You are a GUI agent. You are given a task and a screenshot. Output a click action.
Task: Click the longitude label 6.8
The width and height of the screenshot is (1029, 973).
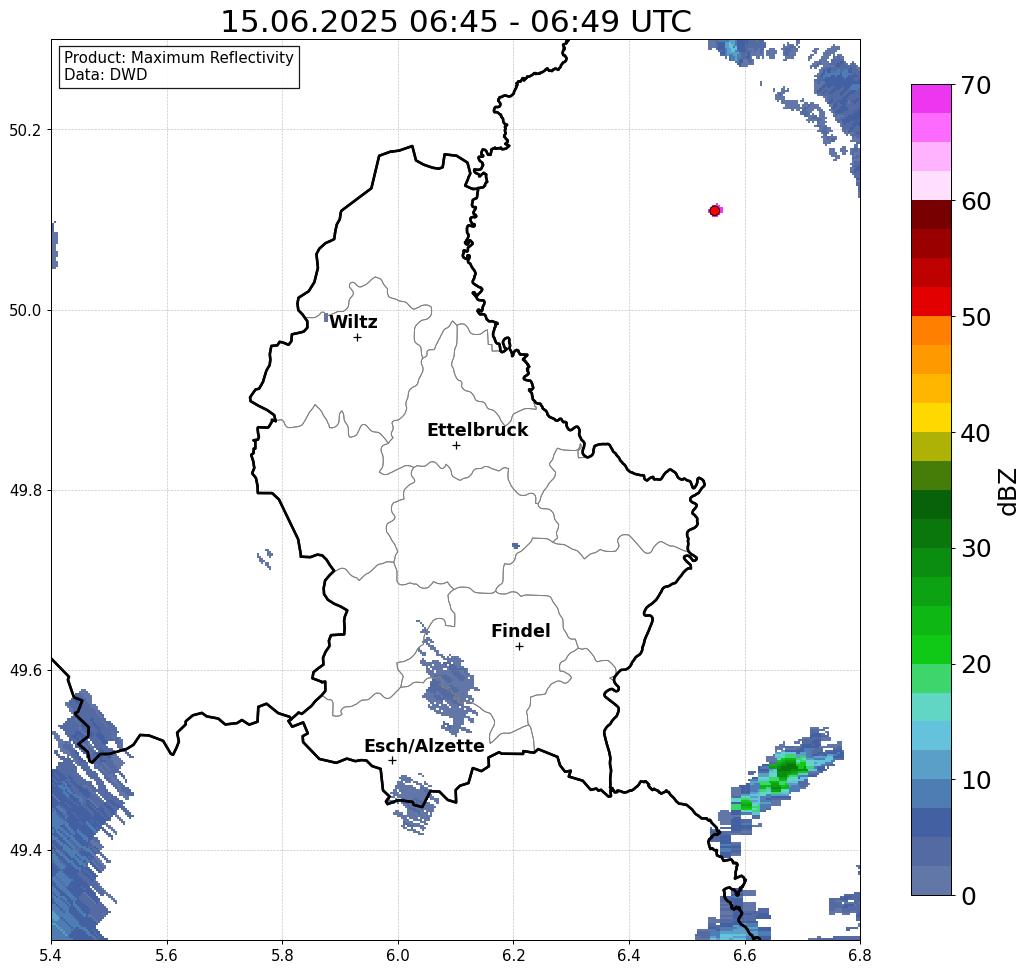(x=860, y=955)
